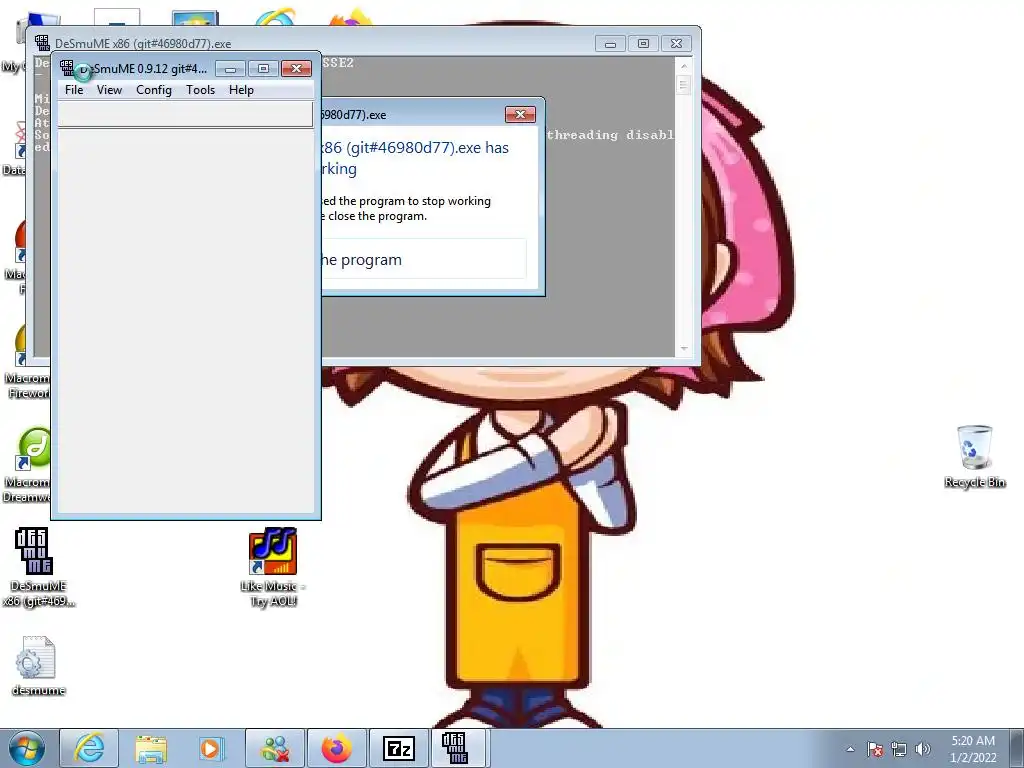1024x768 pixels.
Task: Launch Internet Explorer from the taskbar
Action: tap(89, 748)
